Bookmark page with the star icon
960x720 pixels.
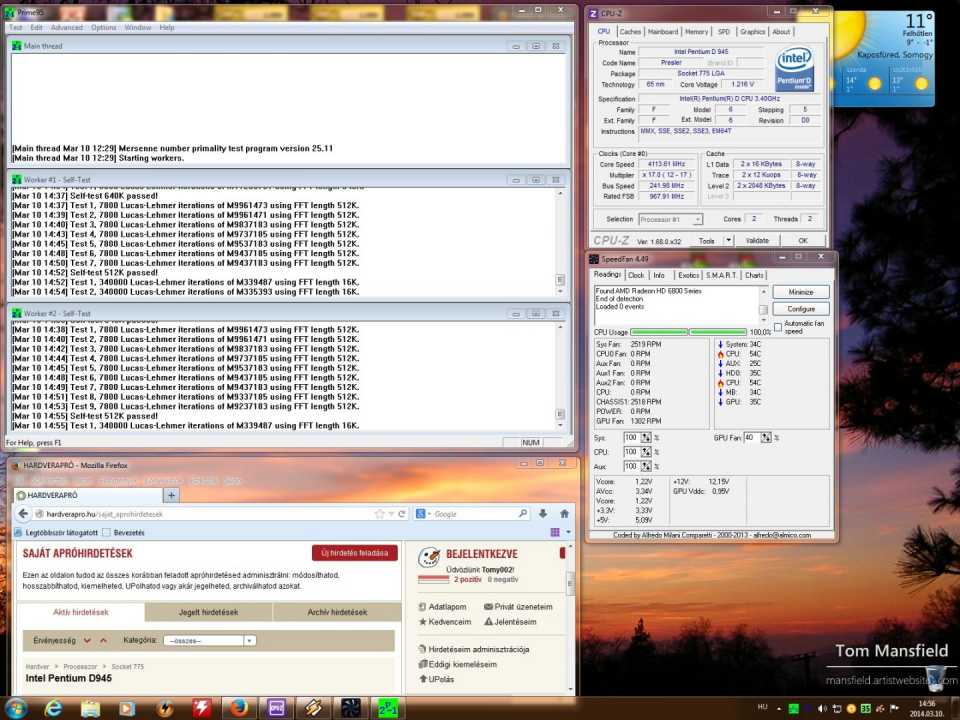point(379,514)
